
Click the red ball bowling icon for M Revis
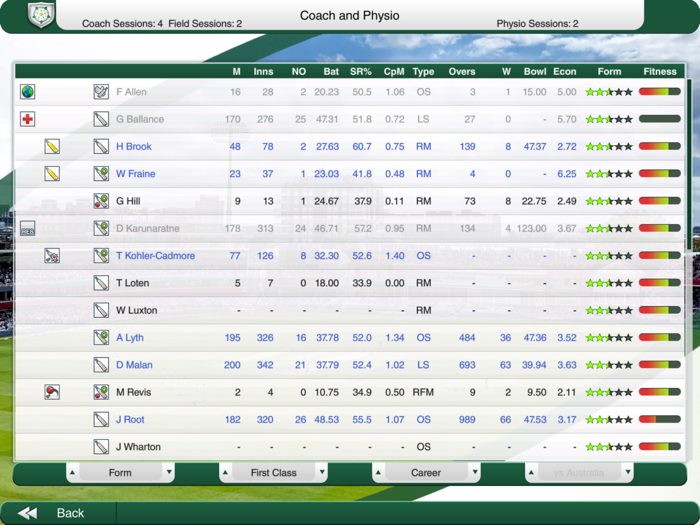[52, 392]
